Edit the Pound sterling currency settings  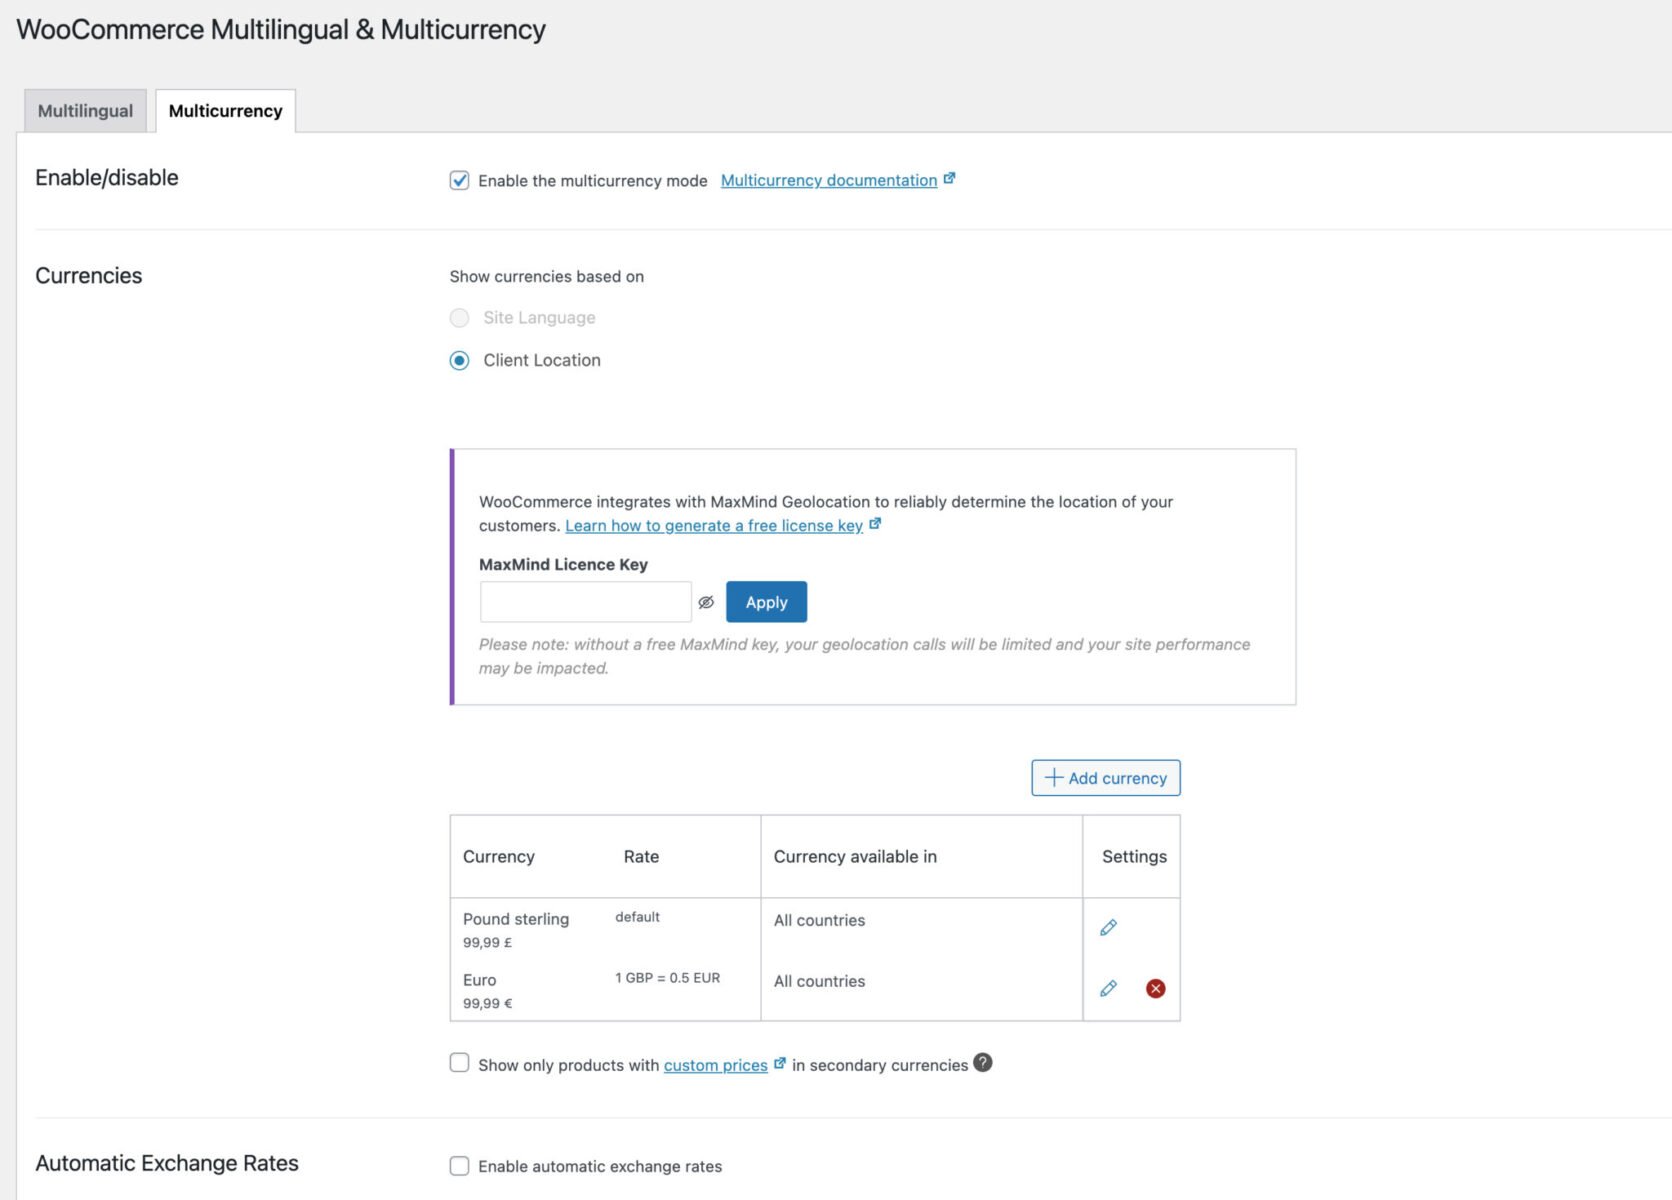point(1108,927)
